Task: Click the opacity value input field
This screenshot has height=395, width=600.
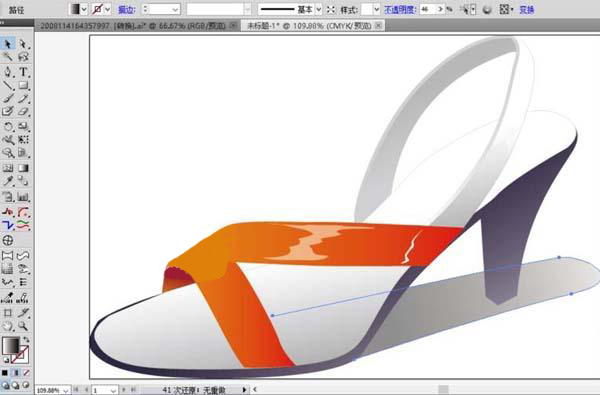Action: point(429,9)
